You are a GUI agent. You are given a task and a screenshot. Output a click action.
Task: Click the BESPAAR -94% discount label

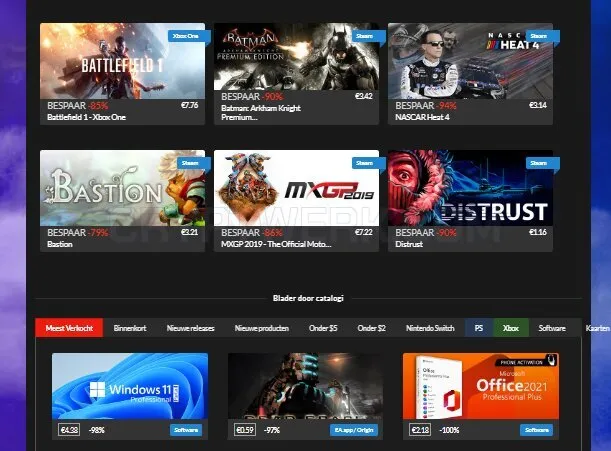tap(426, 106)
